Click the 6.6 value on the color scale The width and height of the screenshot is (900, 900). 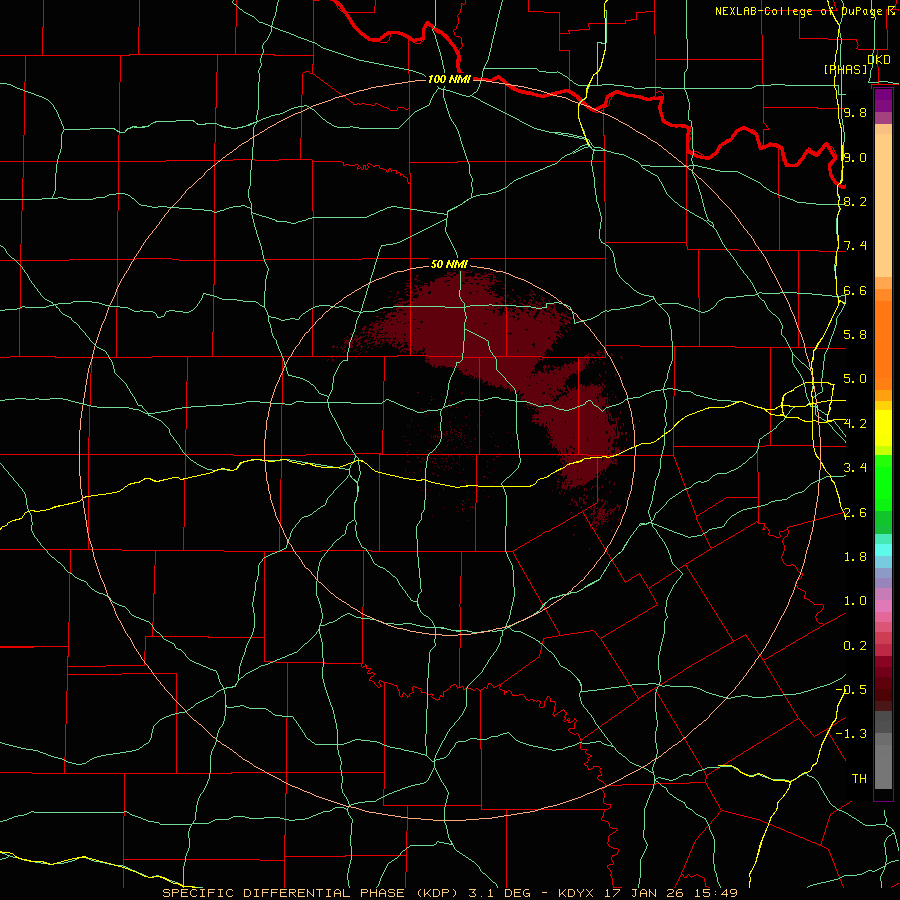[855, 290]
